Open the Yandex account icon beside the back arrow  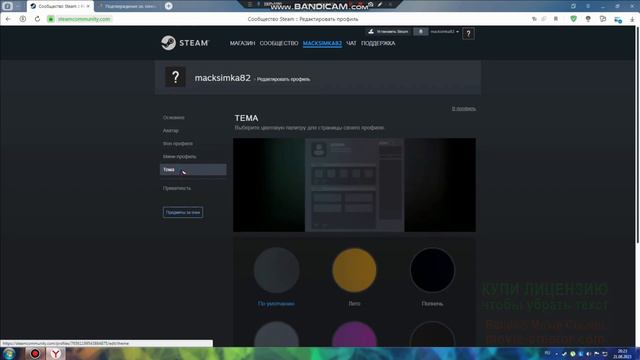(22, 19)
